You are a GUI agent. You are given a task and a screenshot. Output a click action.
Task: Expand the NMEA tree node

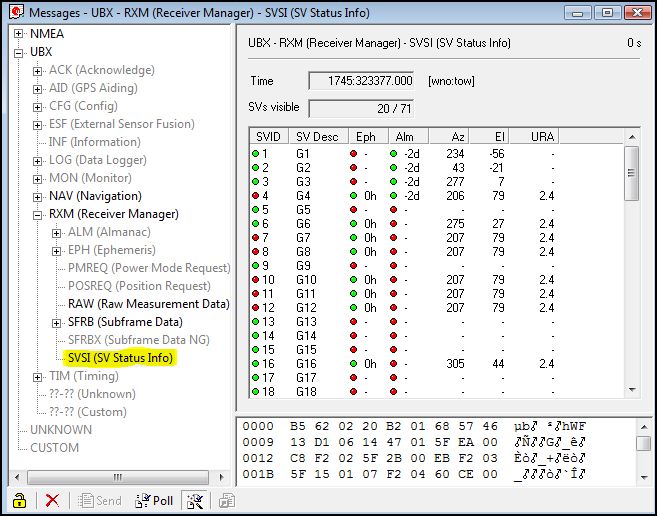(19, 34)
